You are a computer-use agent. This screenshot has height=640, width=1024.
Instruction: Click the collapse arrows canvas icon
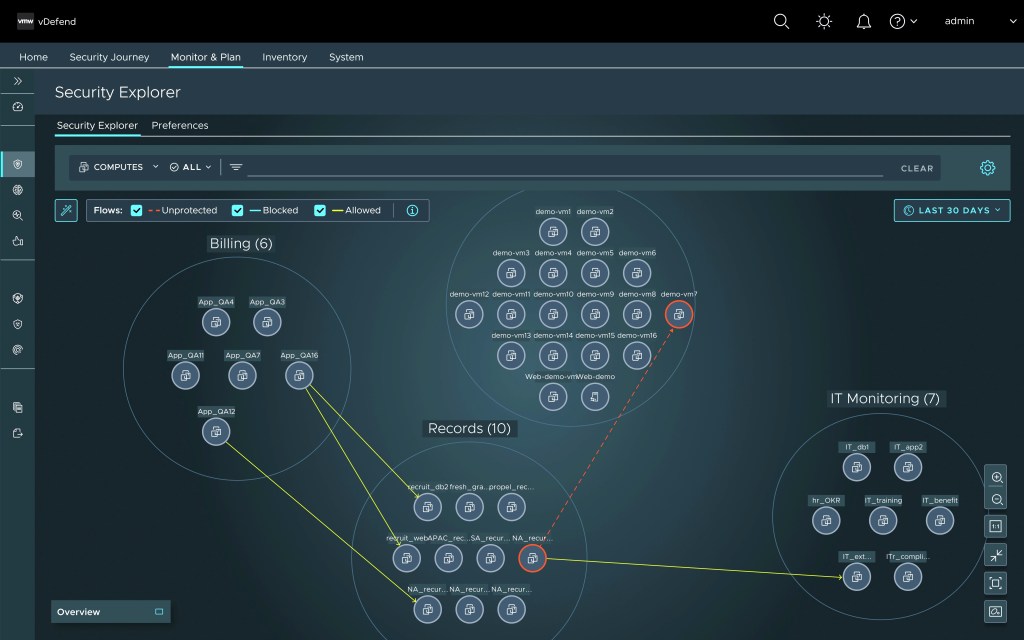coord(995,555)
